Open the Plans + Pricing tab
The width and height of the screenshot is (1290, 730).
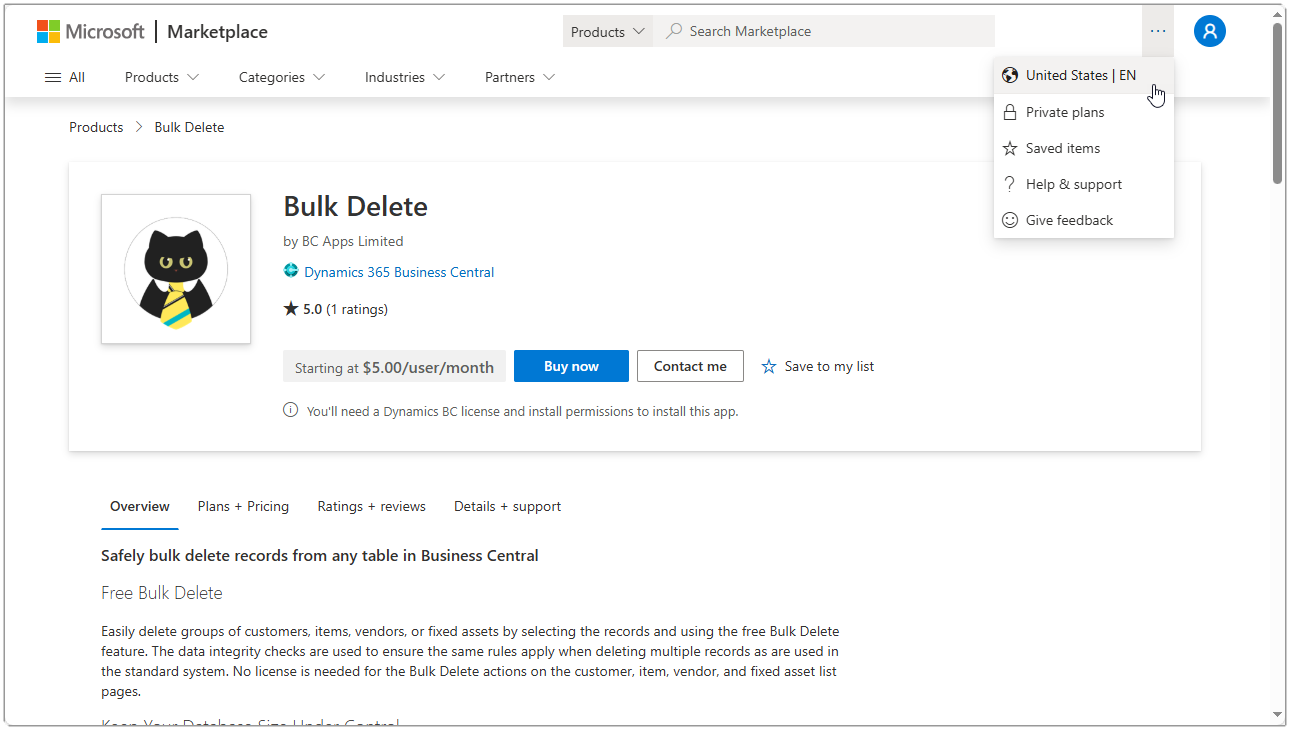[x=243, y=506]
